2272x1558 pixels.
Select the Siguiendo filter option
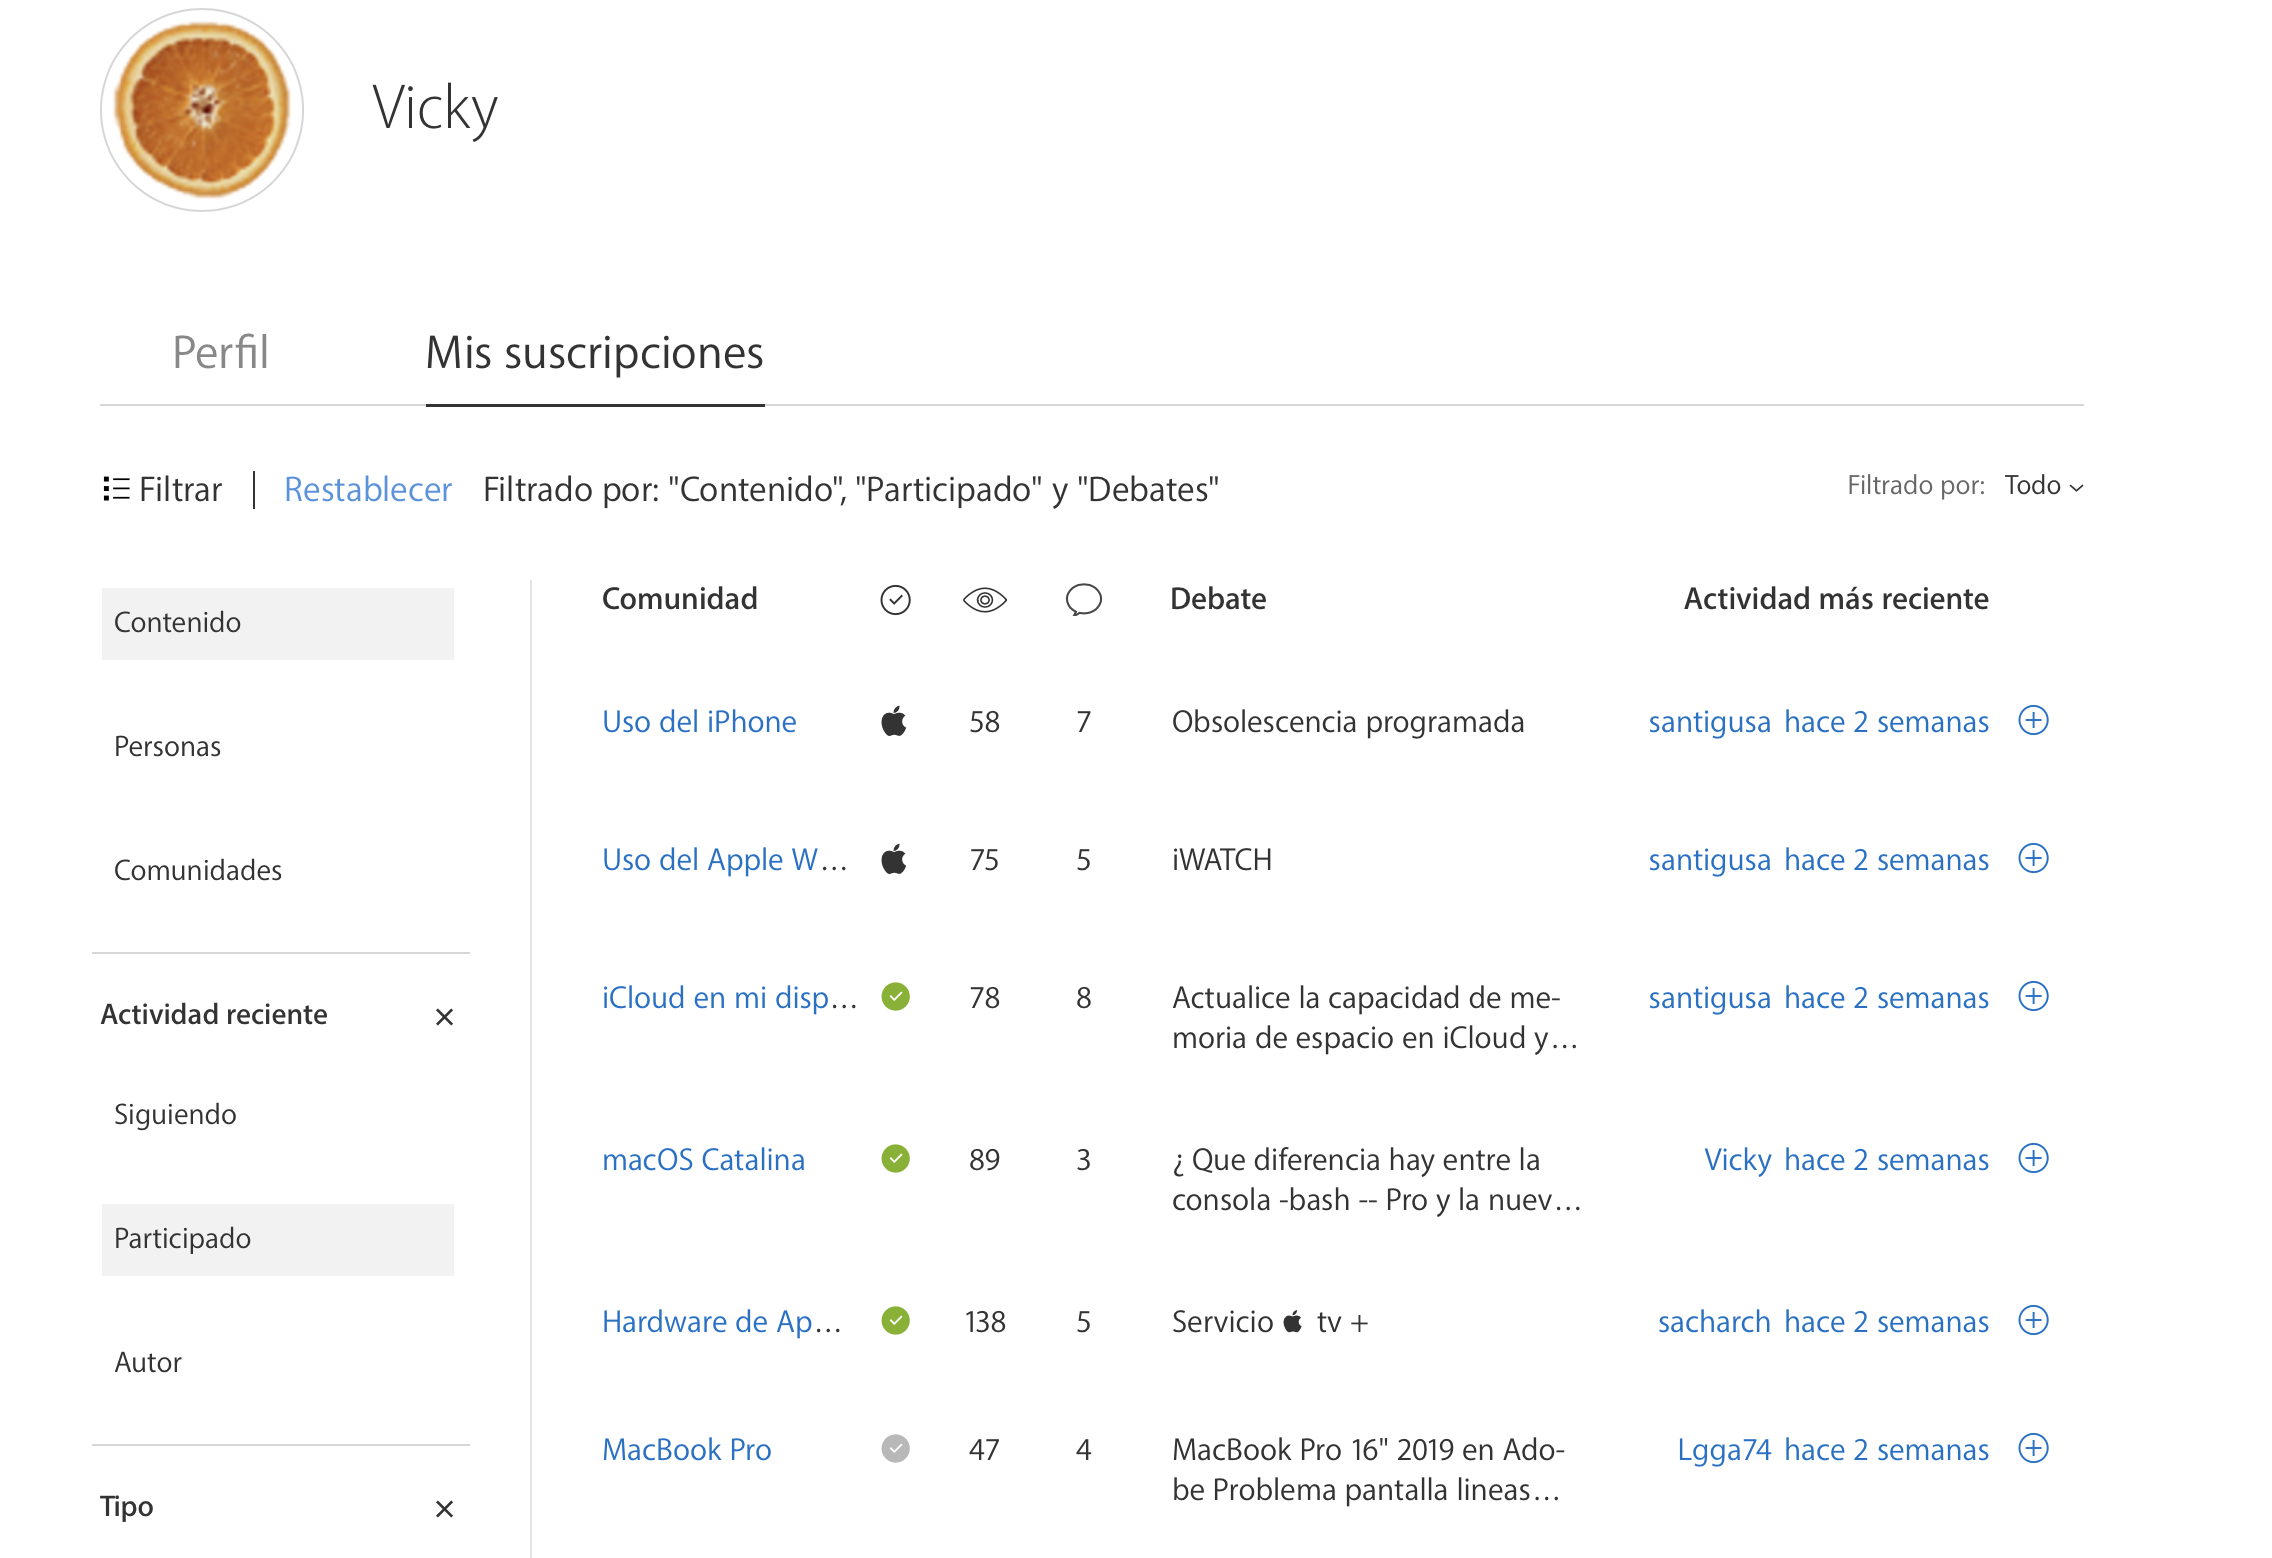pyautogui.click(x=176, y=1115)
